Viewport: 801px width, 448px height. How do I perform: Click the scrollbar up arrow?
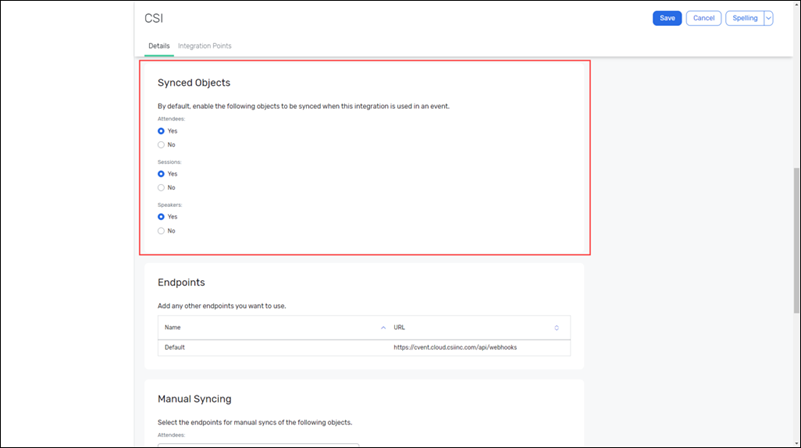[x=795, y=5]
